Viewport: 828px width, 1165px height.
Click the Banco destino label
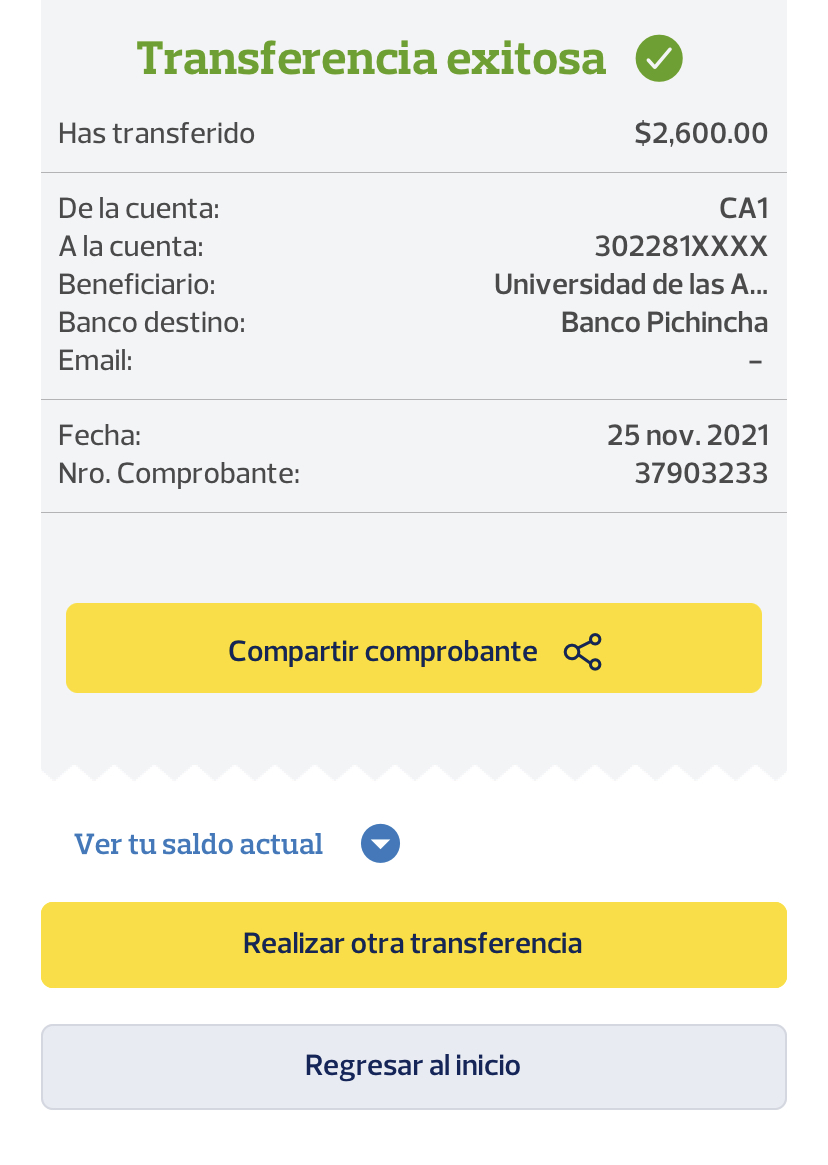point(152,323)
